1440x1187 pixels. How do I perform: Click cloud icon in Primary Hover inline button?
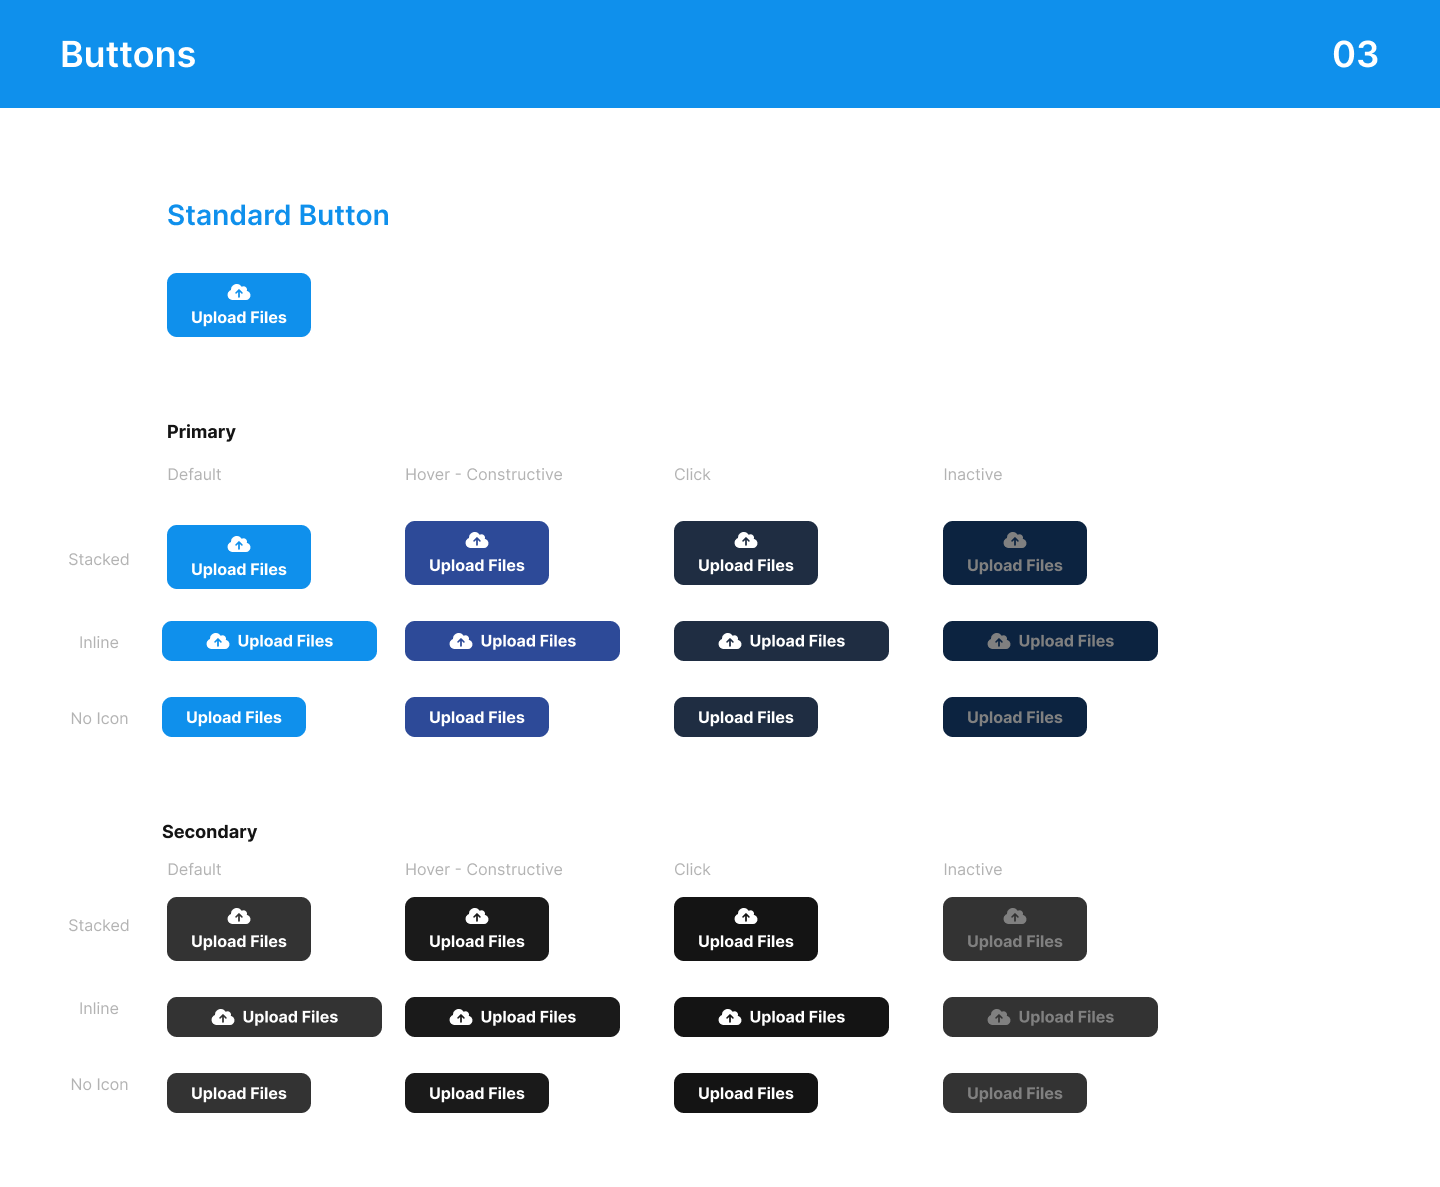[x=461, y=641]
